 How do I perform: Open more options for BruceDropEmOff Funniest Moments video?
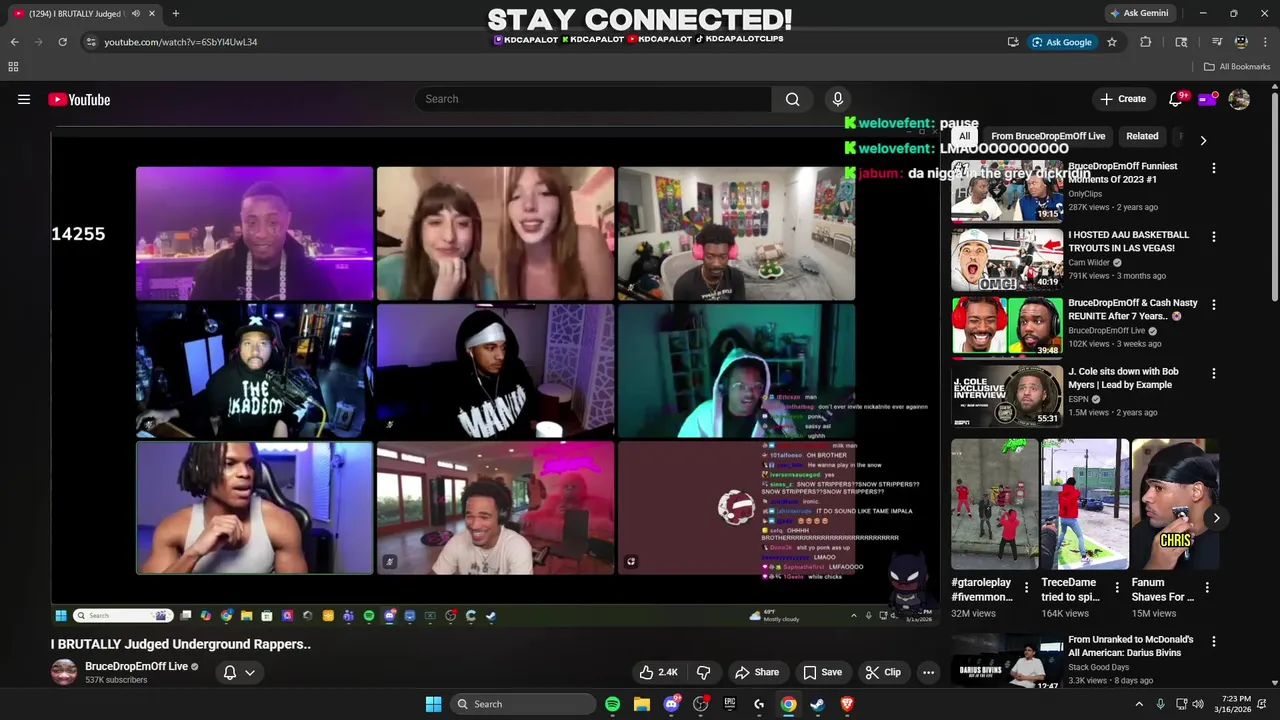pos(1213,169)
